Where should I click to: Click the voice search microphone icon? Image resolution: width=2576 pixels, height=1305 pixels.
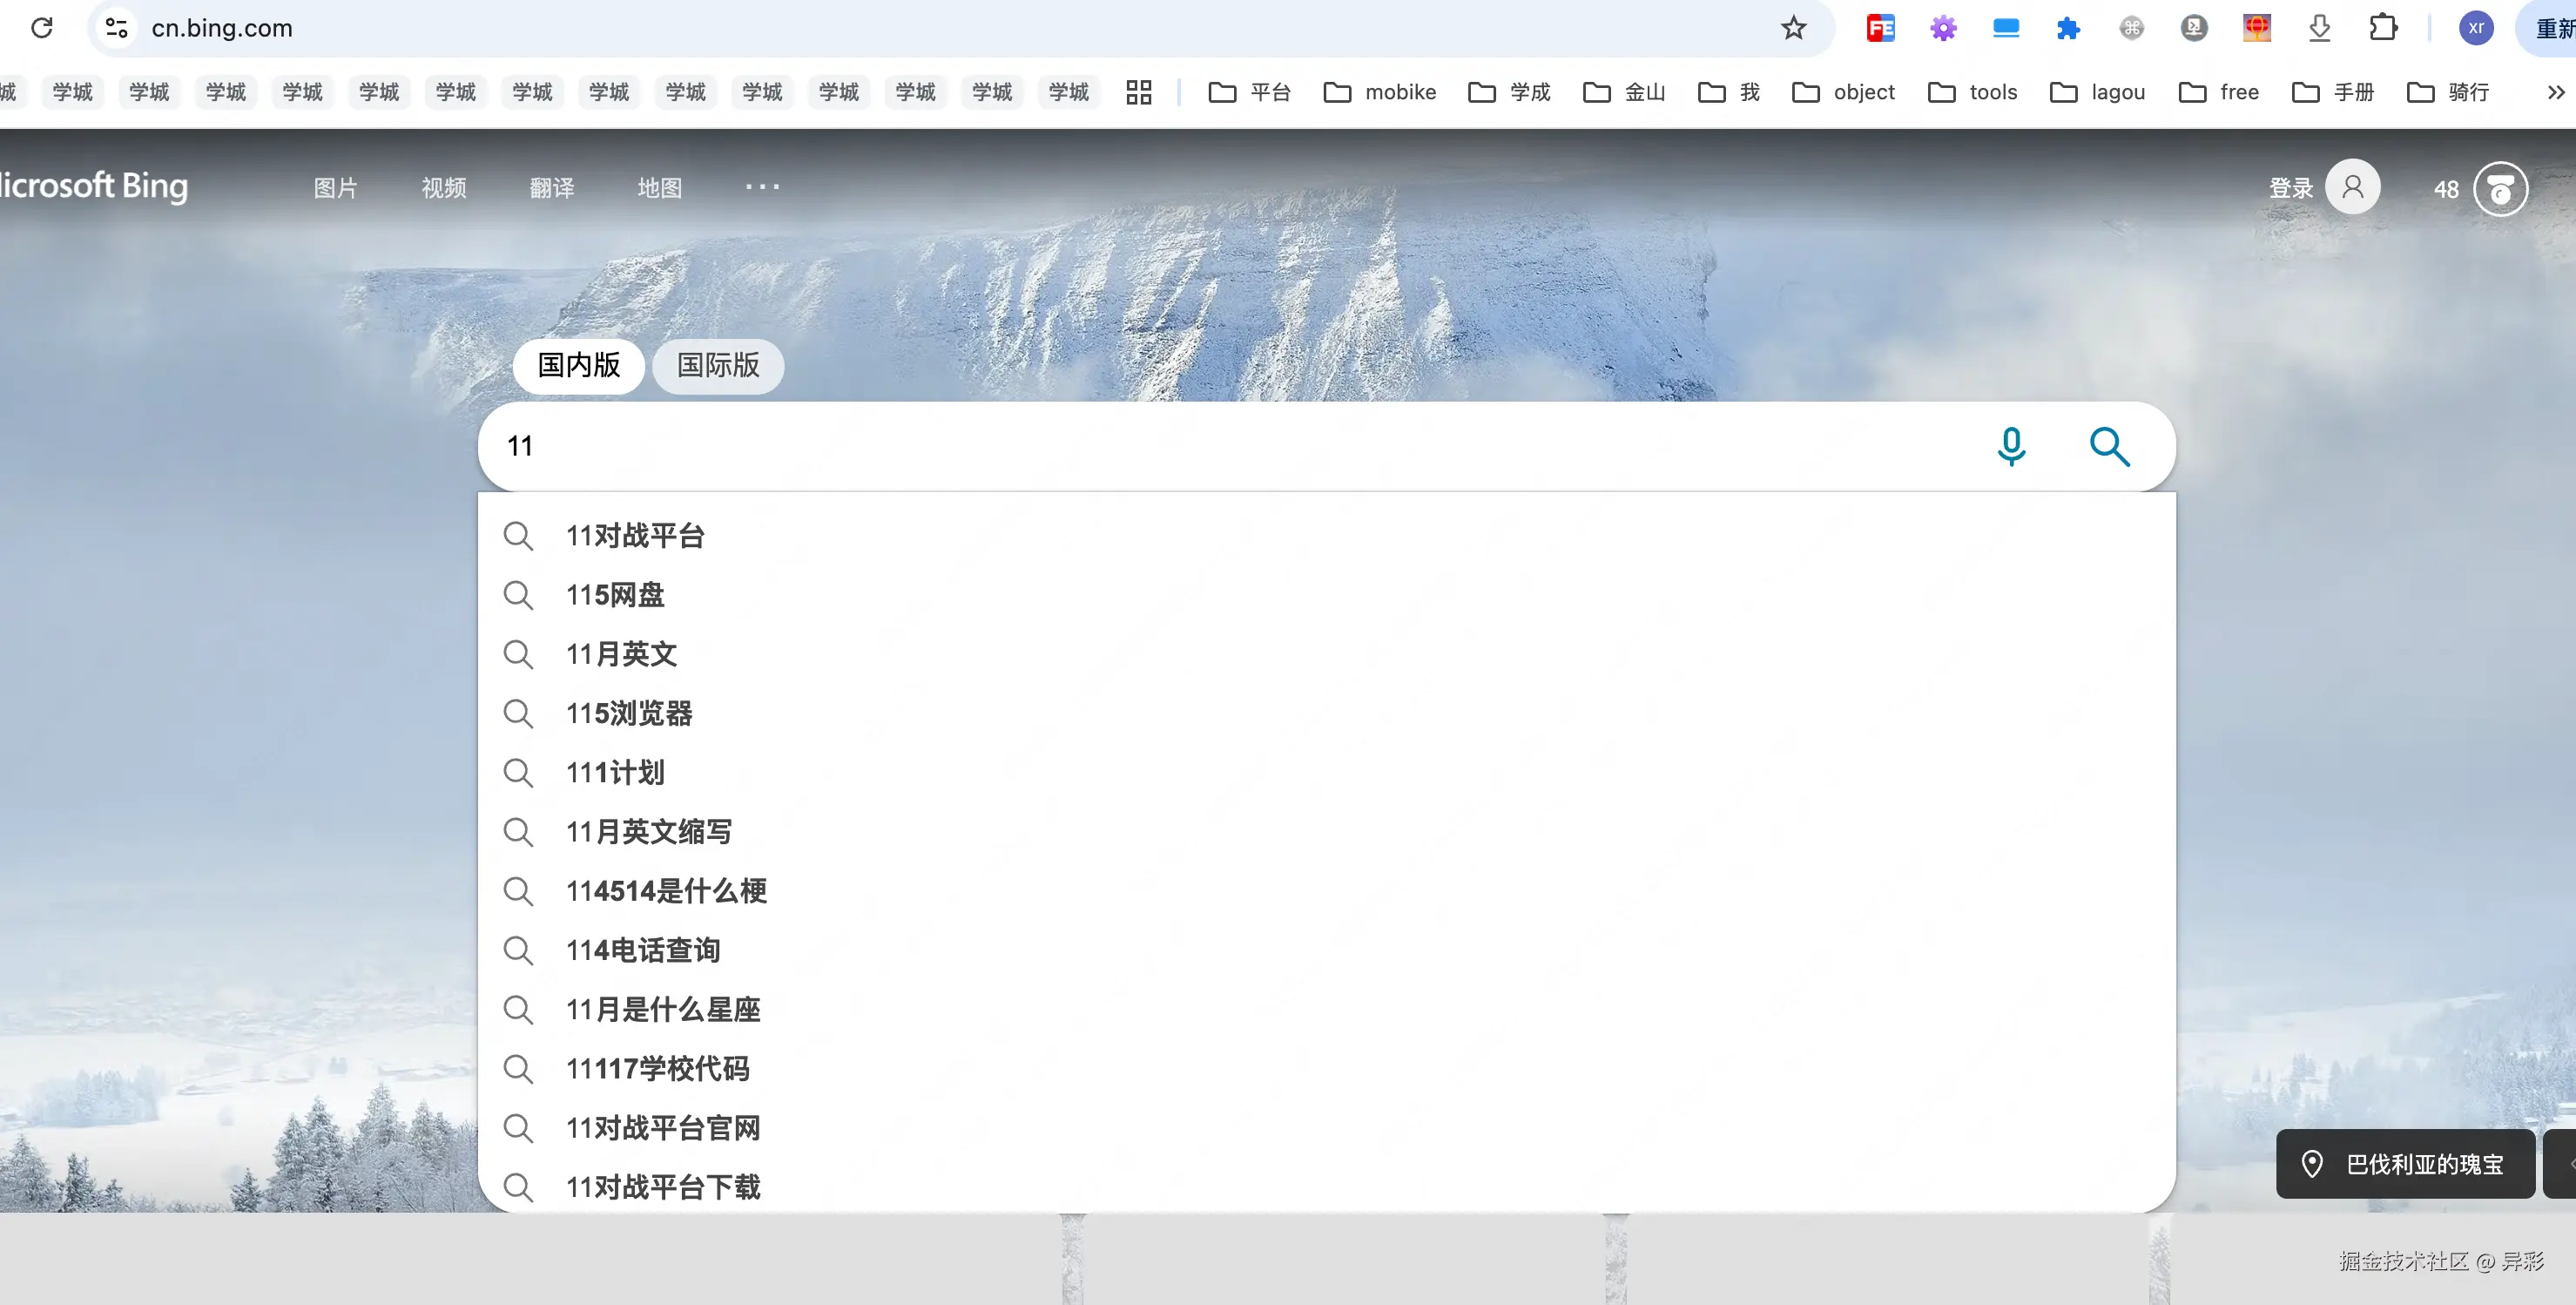point(2011,446)
